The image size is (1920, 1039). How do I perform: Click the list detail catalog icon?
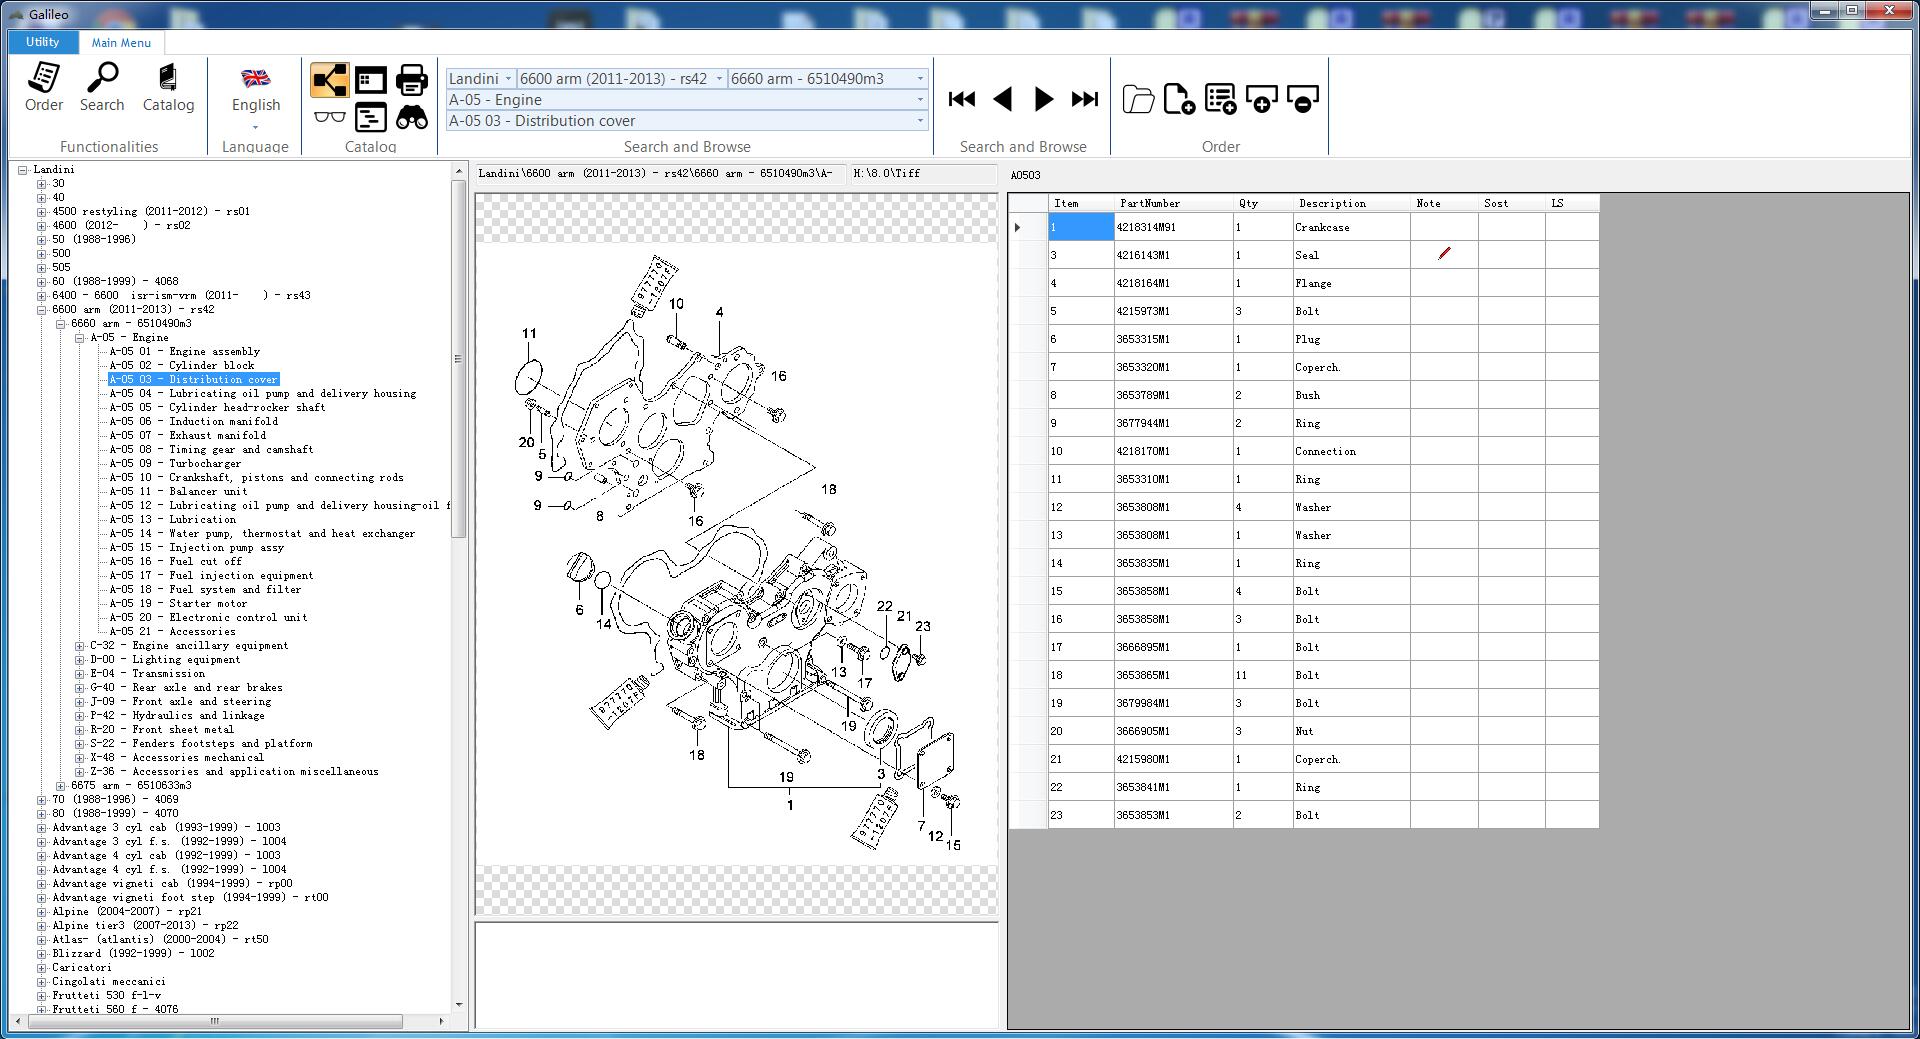point(370,117)
